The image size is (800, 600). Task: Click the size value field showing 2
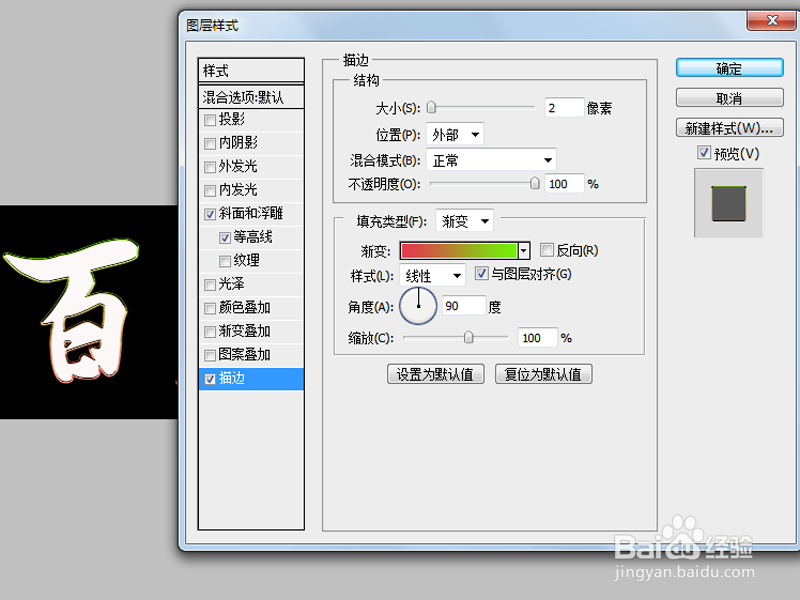(564, 108)
